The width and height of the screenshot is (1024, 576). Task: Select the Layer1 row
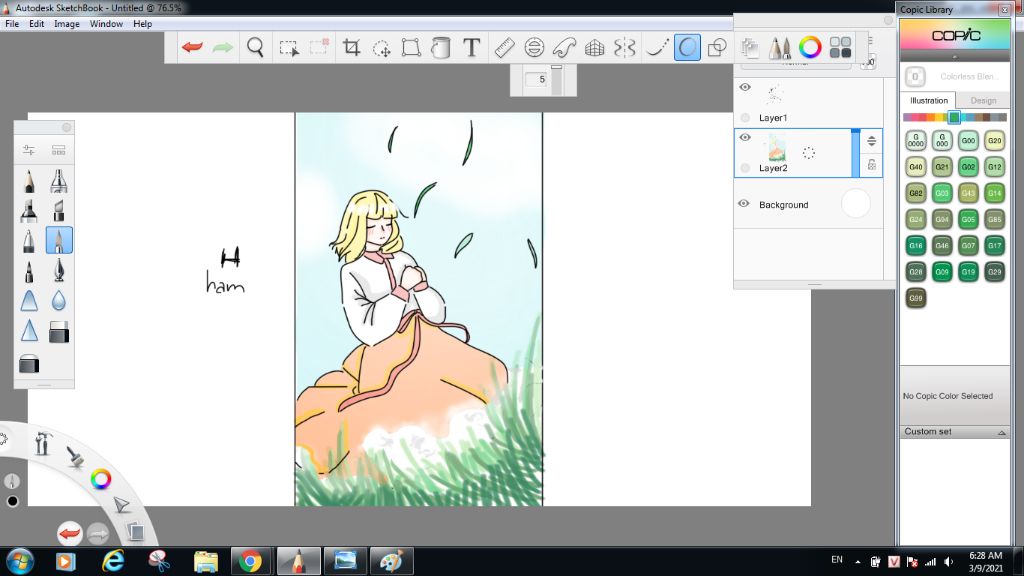tap(808, 103)
